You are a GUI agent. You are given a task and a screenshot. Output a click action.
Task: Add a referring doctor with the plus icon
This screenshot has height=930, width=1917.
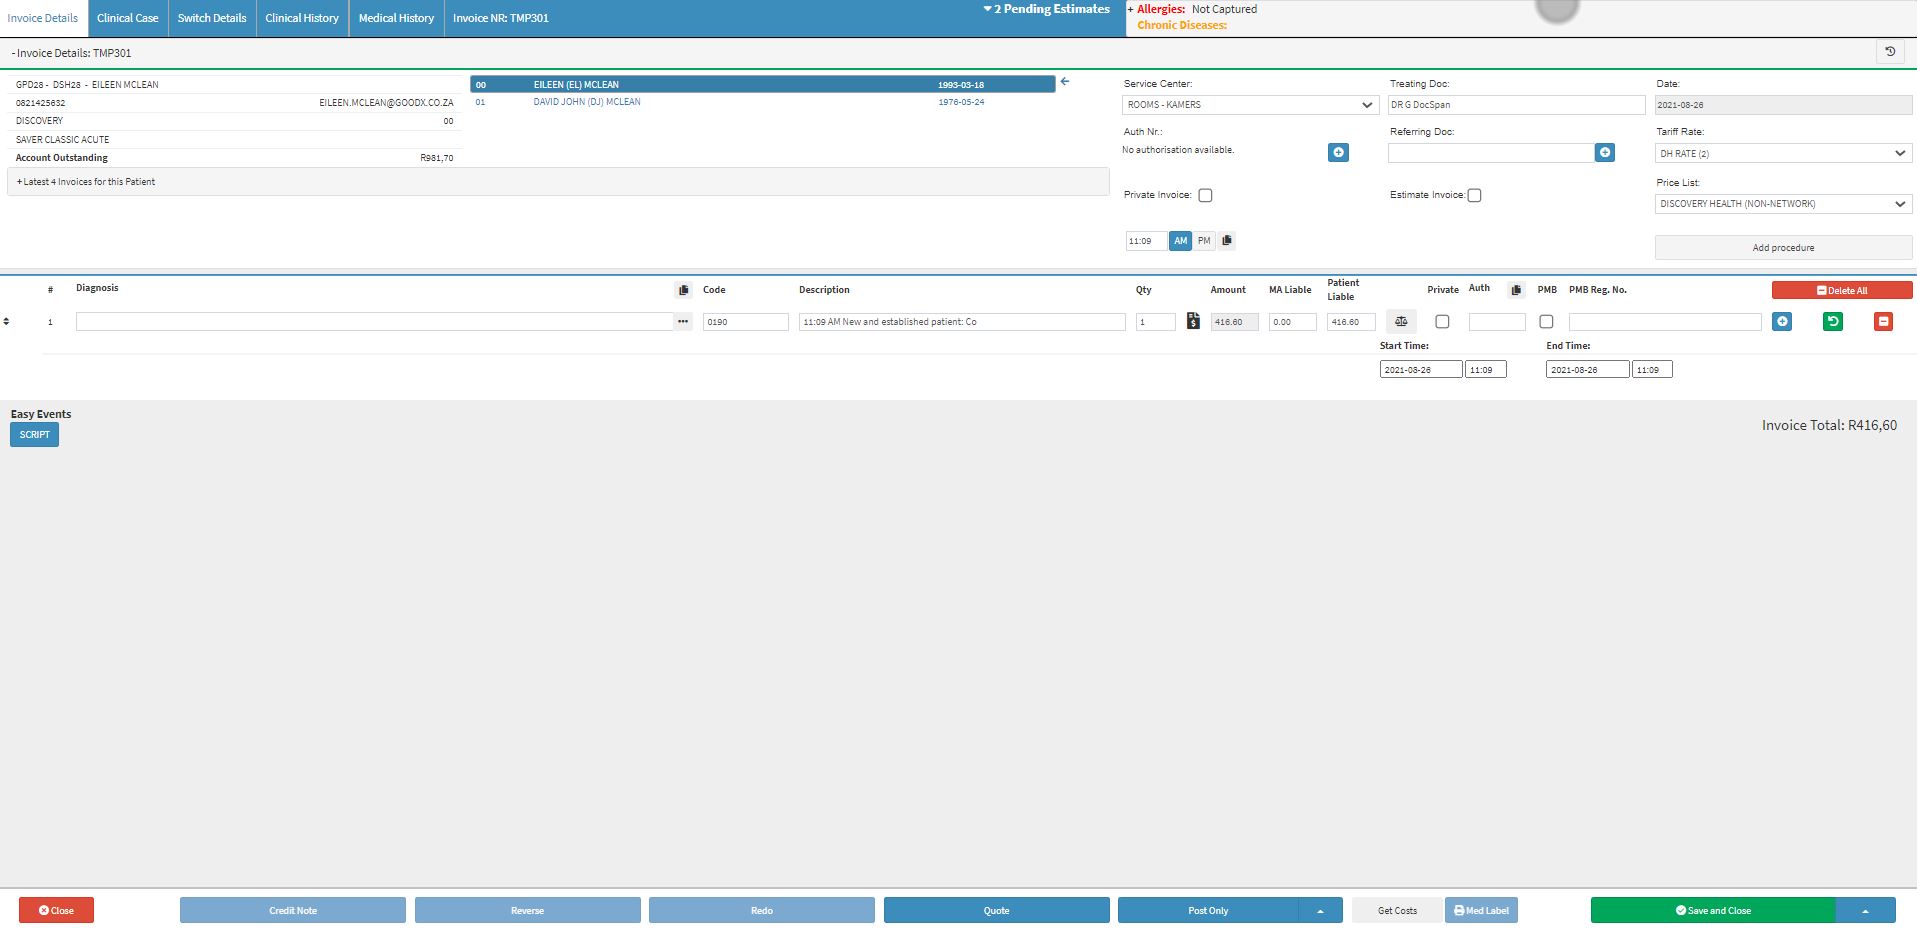click(1604, 152)
